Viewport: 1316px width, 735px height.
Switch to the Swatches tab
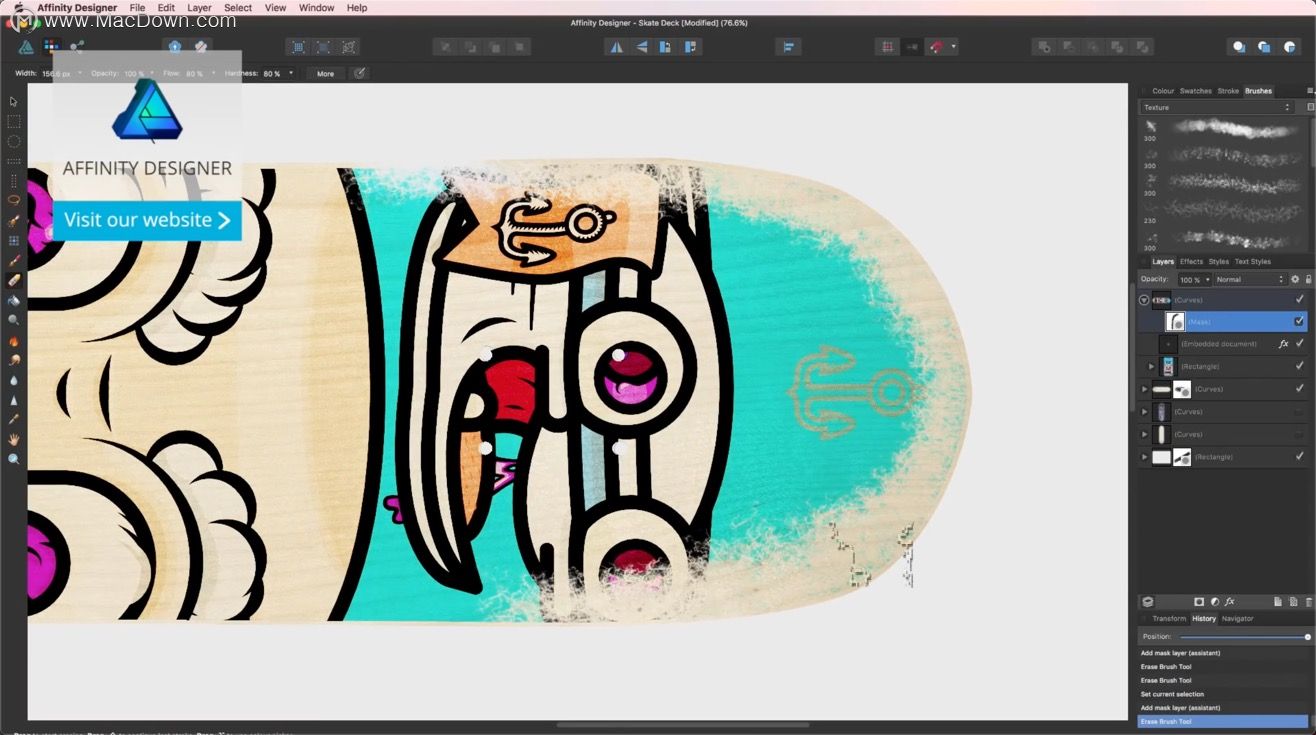(x=1195, y=91)
